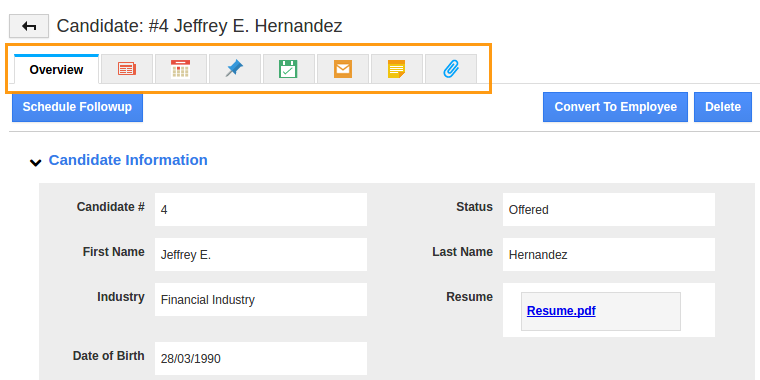Click the Last Name field Hernandez
Screen dimensions: 760x380
[608, 254]
